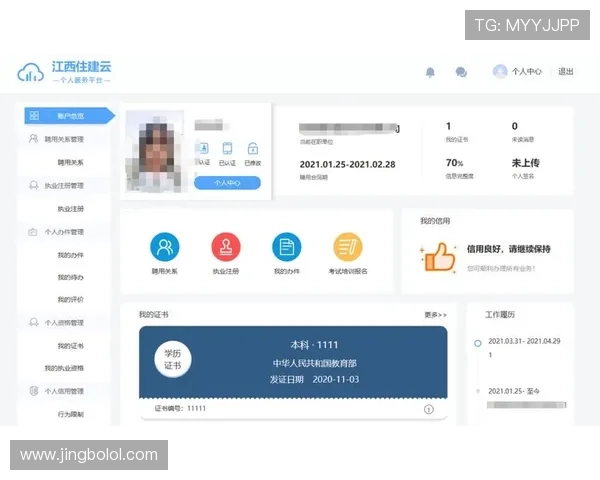Click the info icon on the certificate card
This screenshot has width=600, height=480.
click(429, 410)
